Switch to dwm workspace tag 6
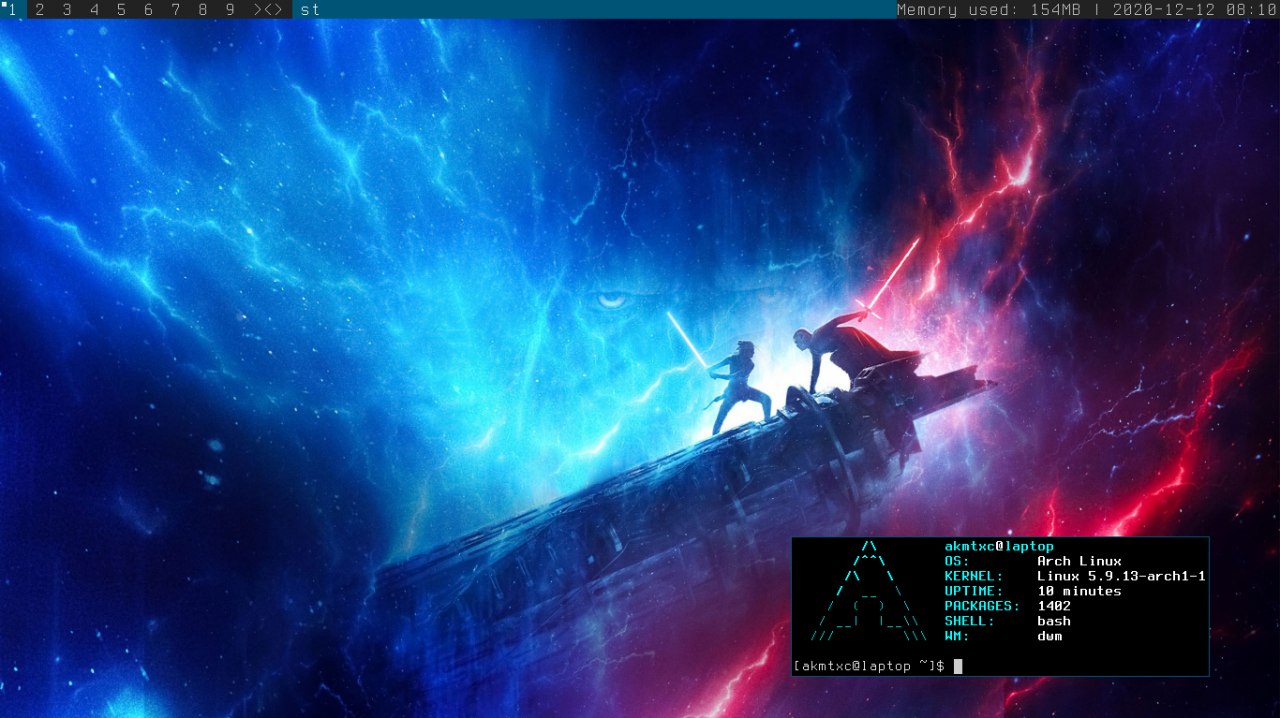The width and height of the screenshot is (1280, 718). click(148, 10)
